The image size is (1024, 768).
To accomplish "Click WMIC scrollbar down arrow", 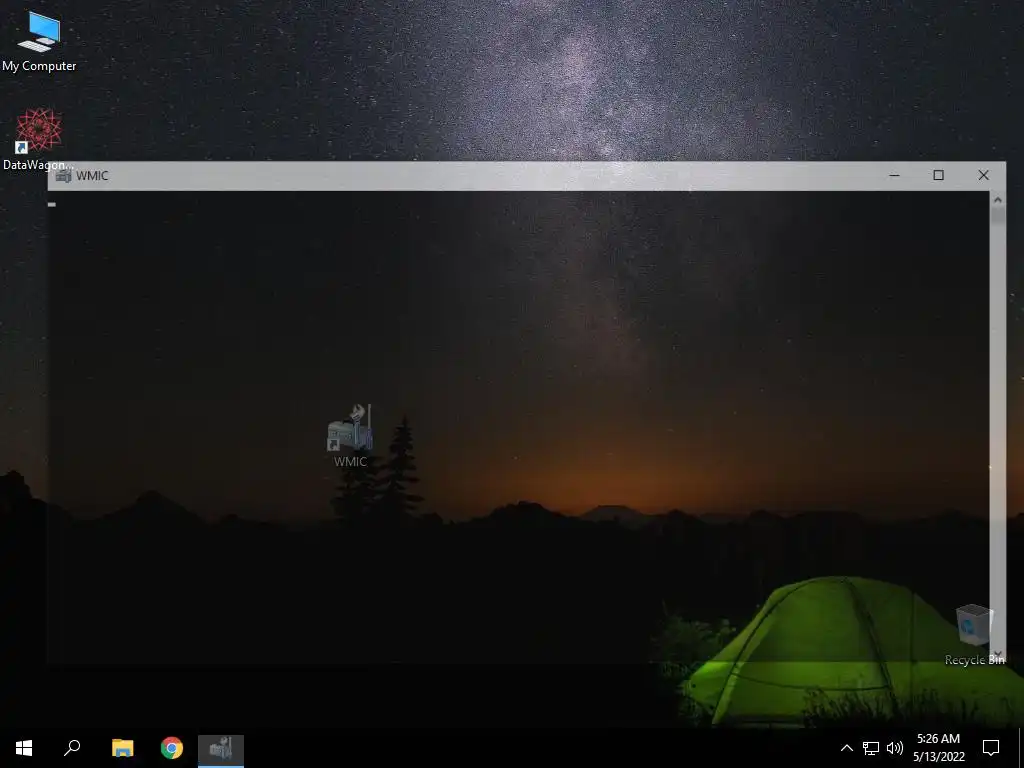I will pos(997,654).
